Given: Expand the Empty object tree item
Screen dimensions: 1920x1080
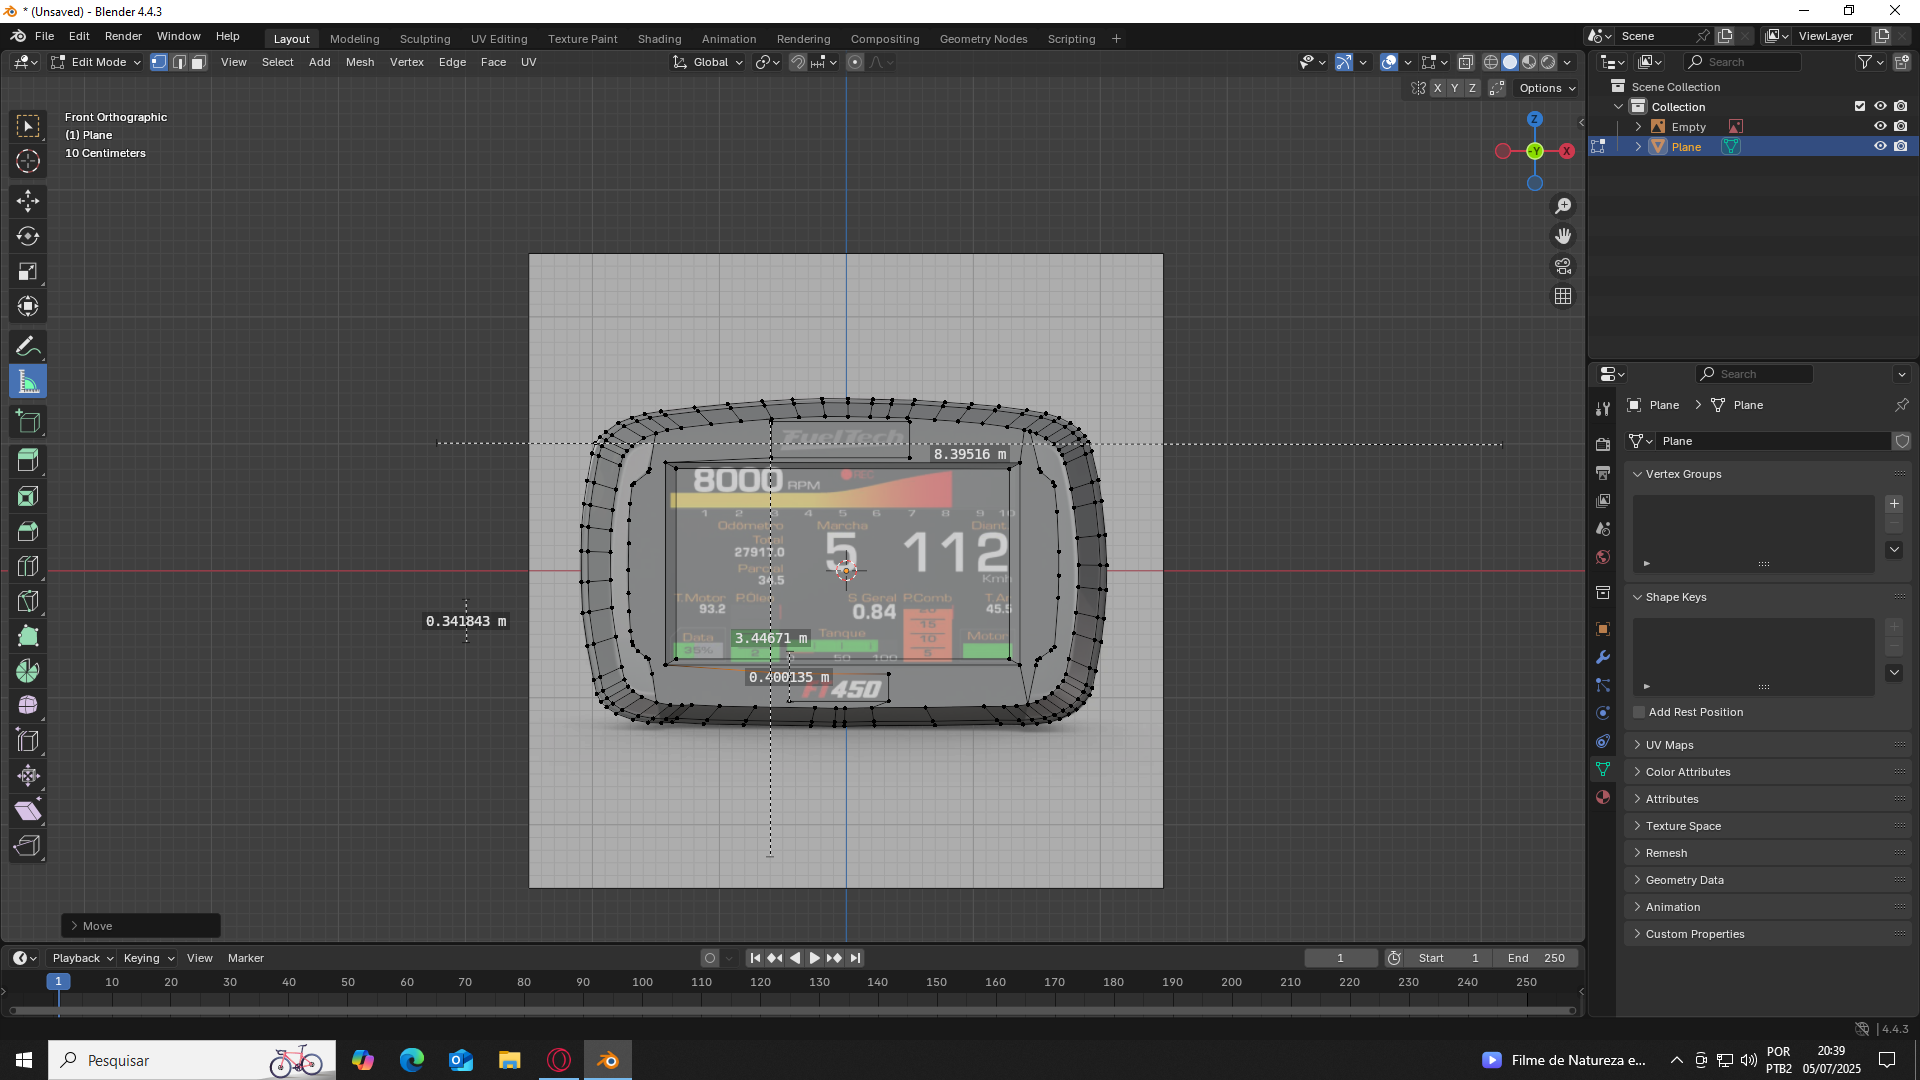Looking at the screenshot, I should pos(1638,127).
